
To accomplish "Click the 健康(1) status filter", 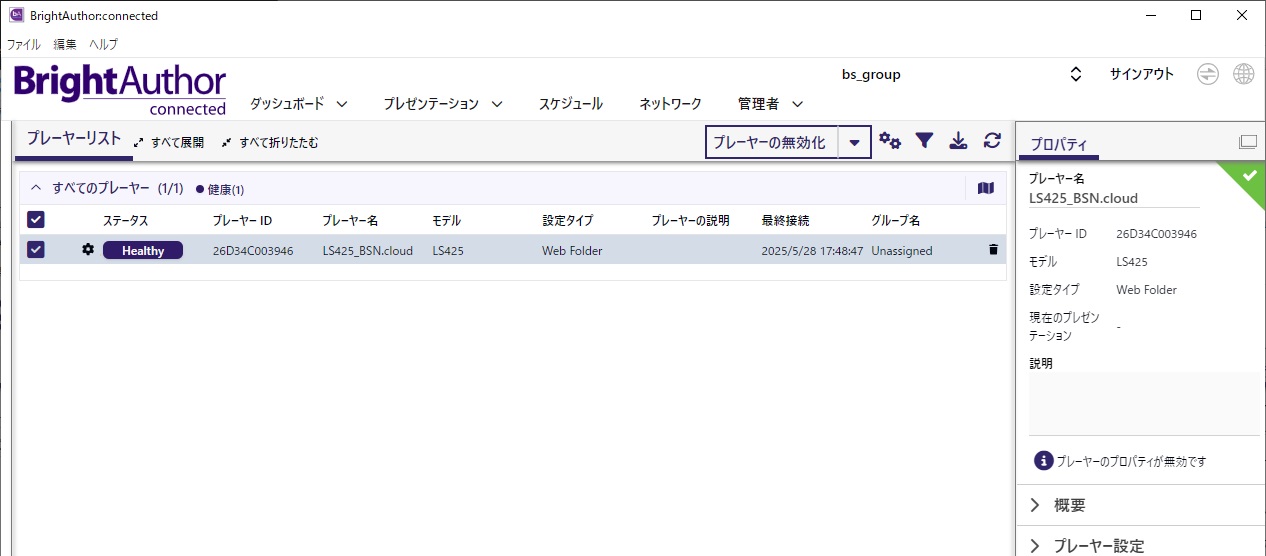I will coord(220,189).
